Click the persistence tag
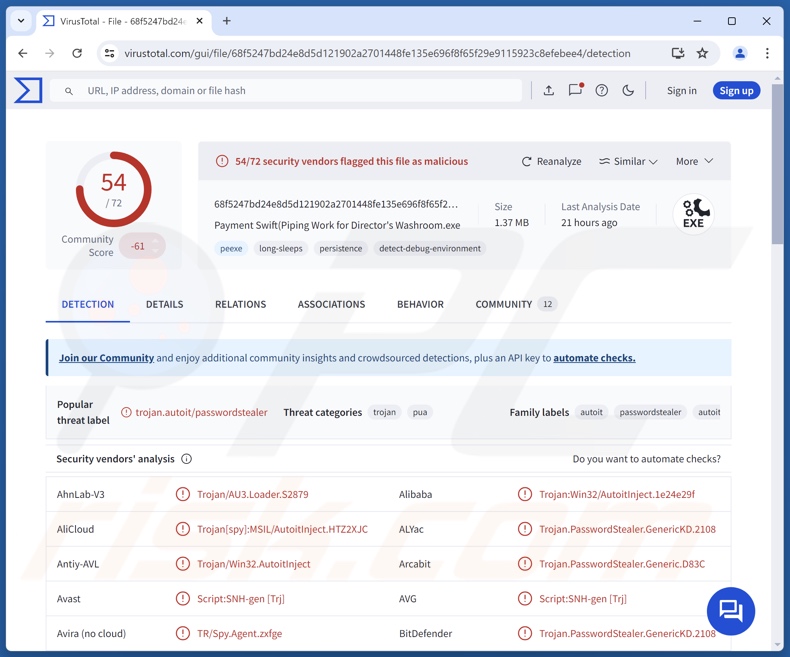790x657 pixels. (341, 248)
